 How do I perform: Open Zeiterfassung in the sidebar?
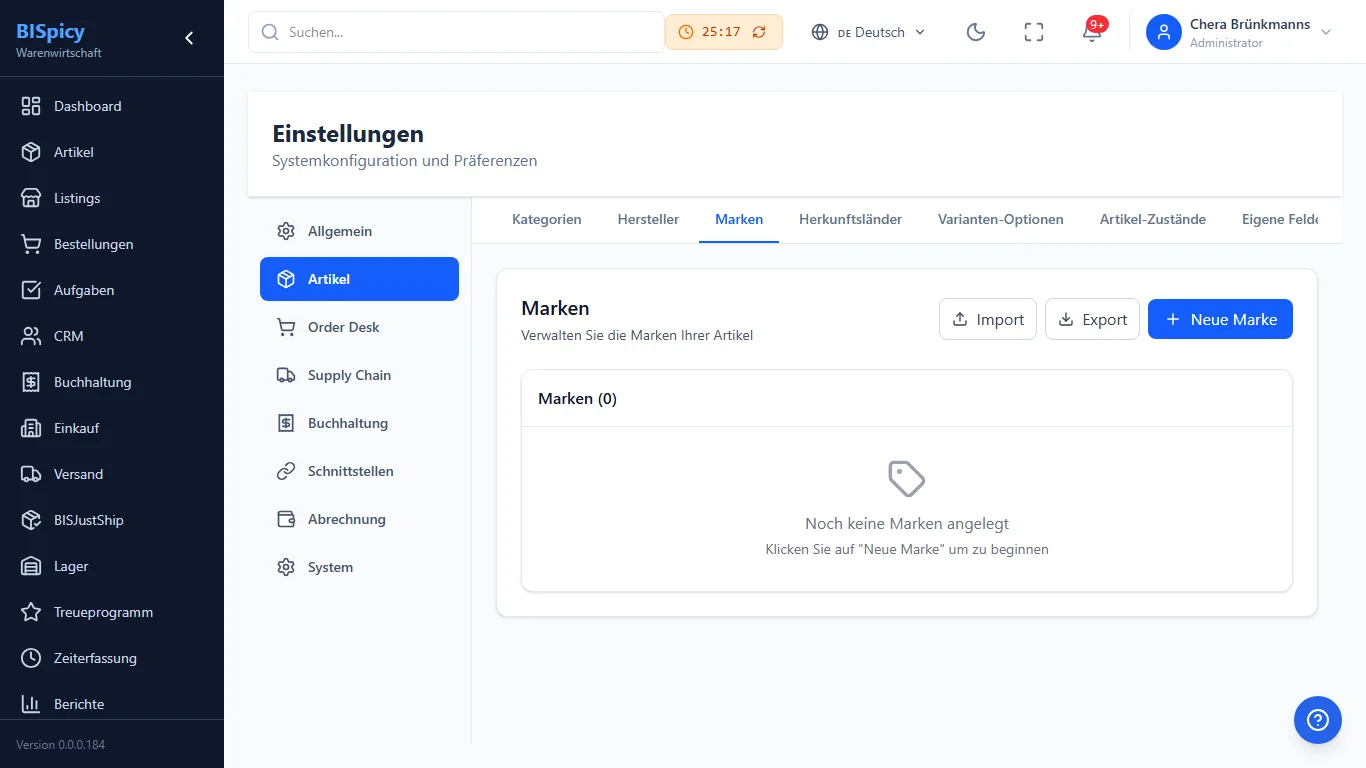pos(112,658)
